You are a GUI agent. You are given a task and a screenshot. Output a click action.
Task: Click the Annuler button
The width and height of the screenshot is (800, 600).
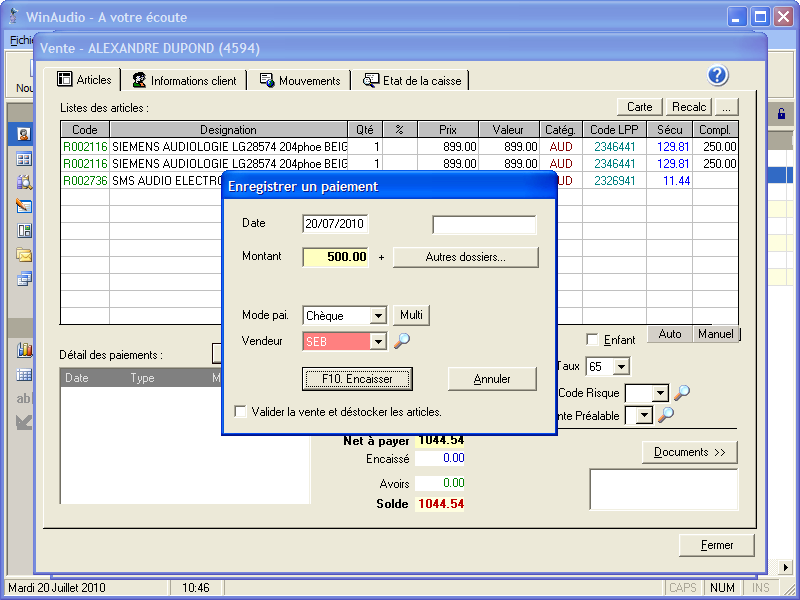[492, 379]
